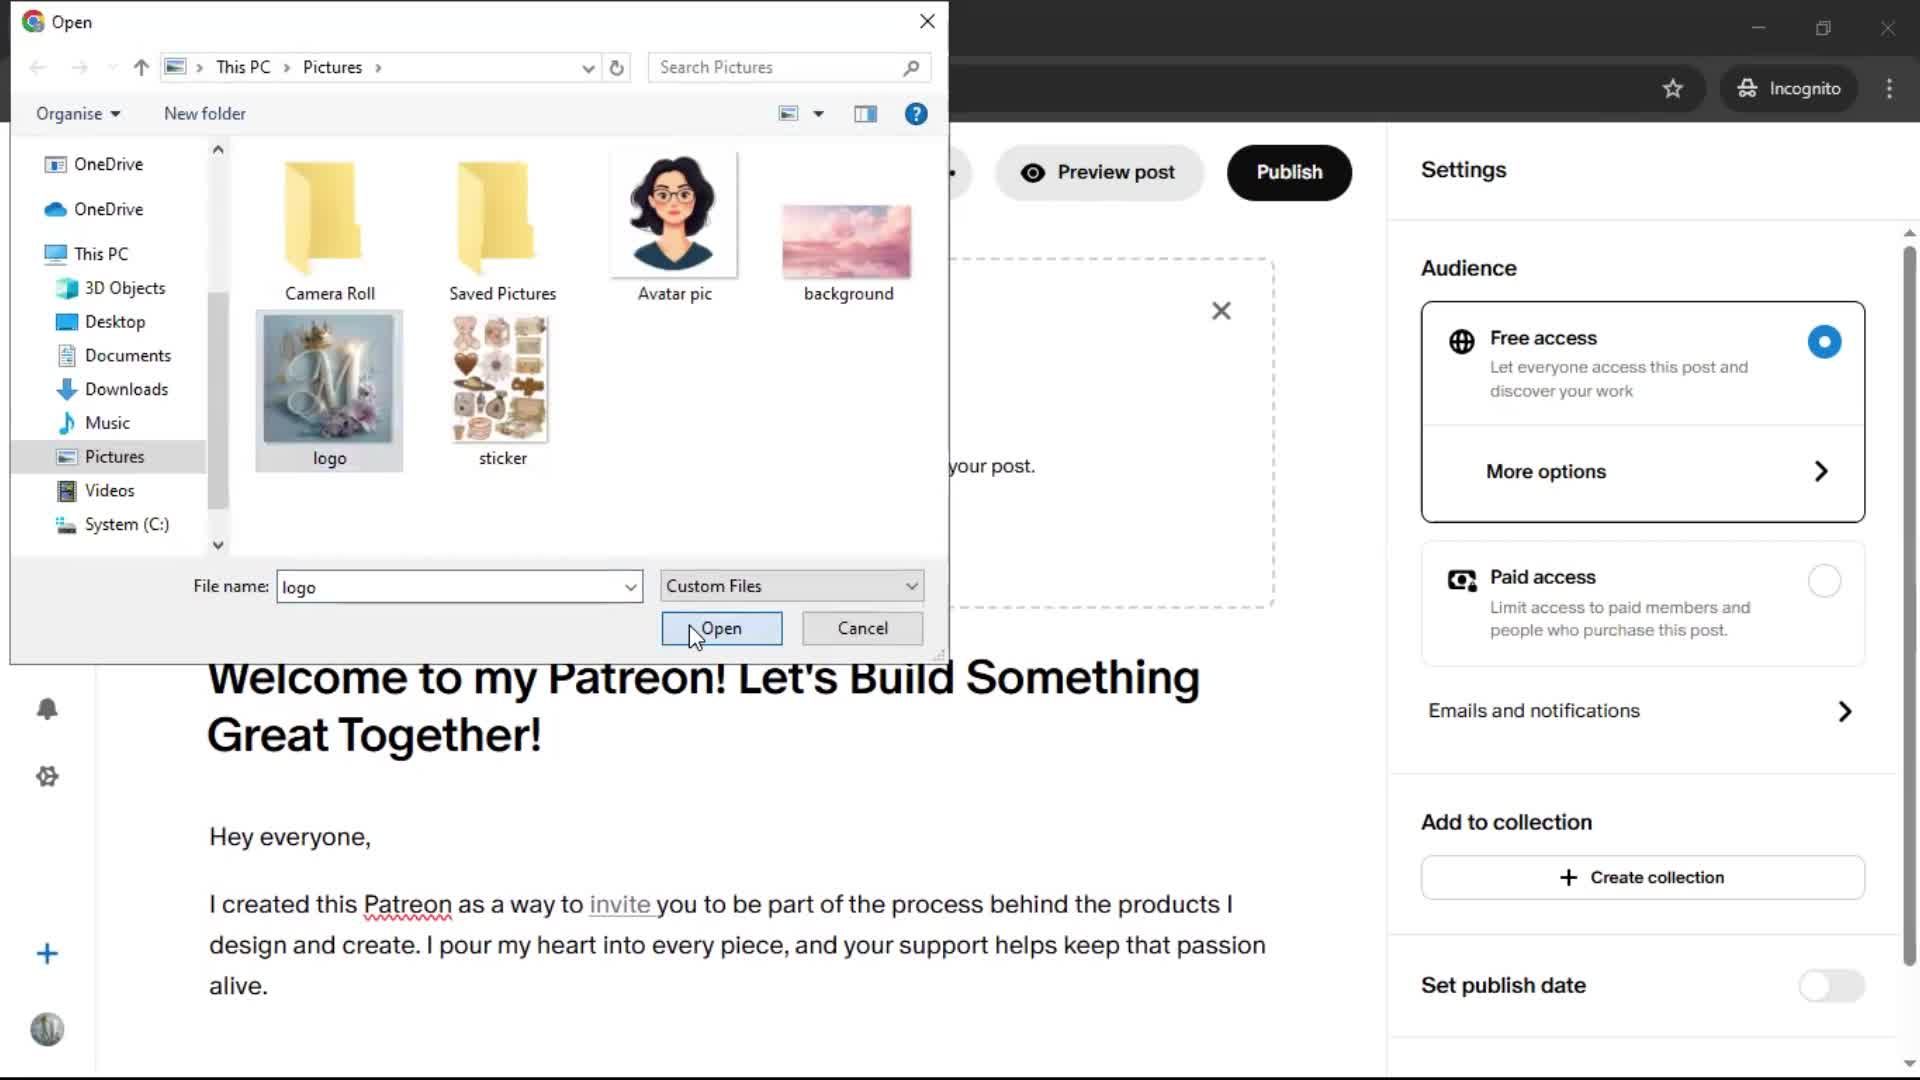Screen dimensions: 1920x1080
Task: Open the Camera Roll folder
Action: click(x=329, y=230)
